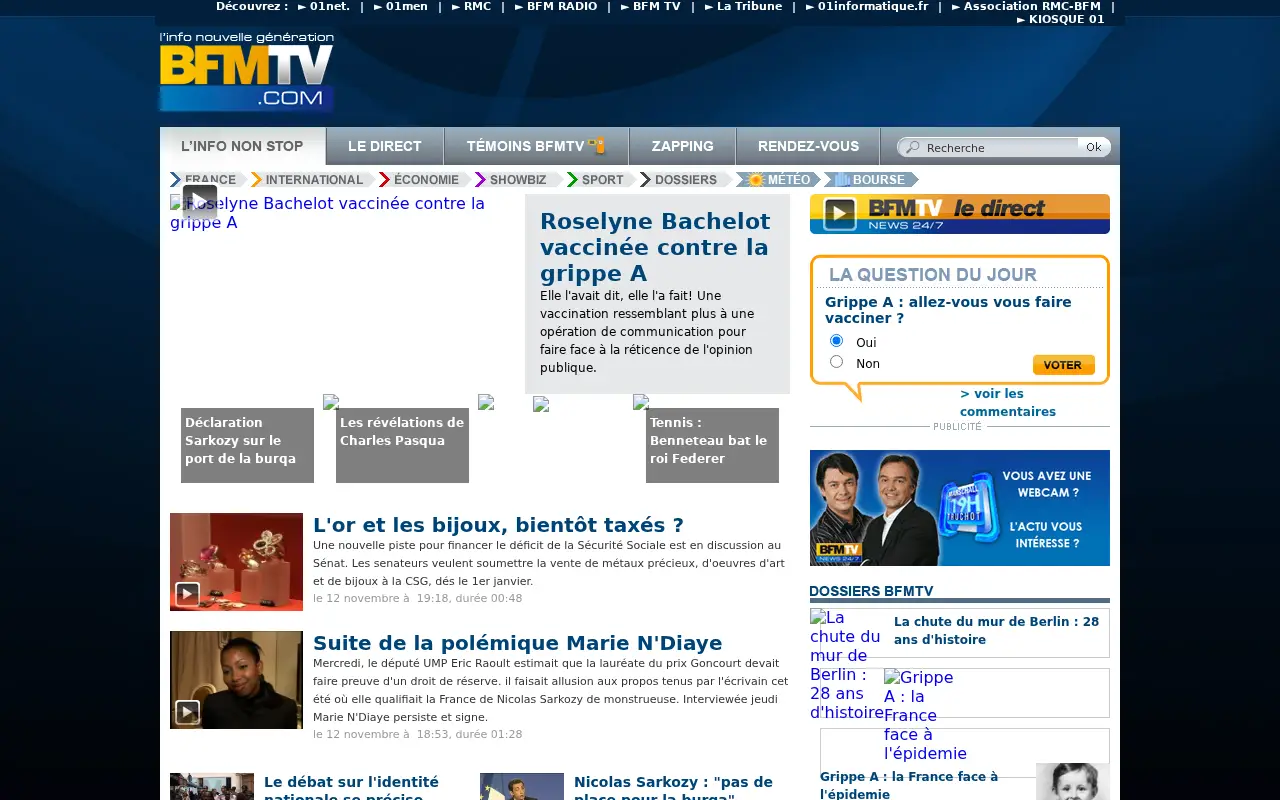Image resolution: width=1280 pixels, height=800 pixels.
Task: Open the RENDEZ-VOUS tab
Action: tap(809, 146)
